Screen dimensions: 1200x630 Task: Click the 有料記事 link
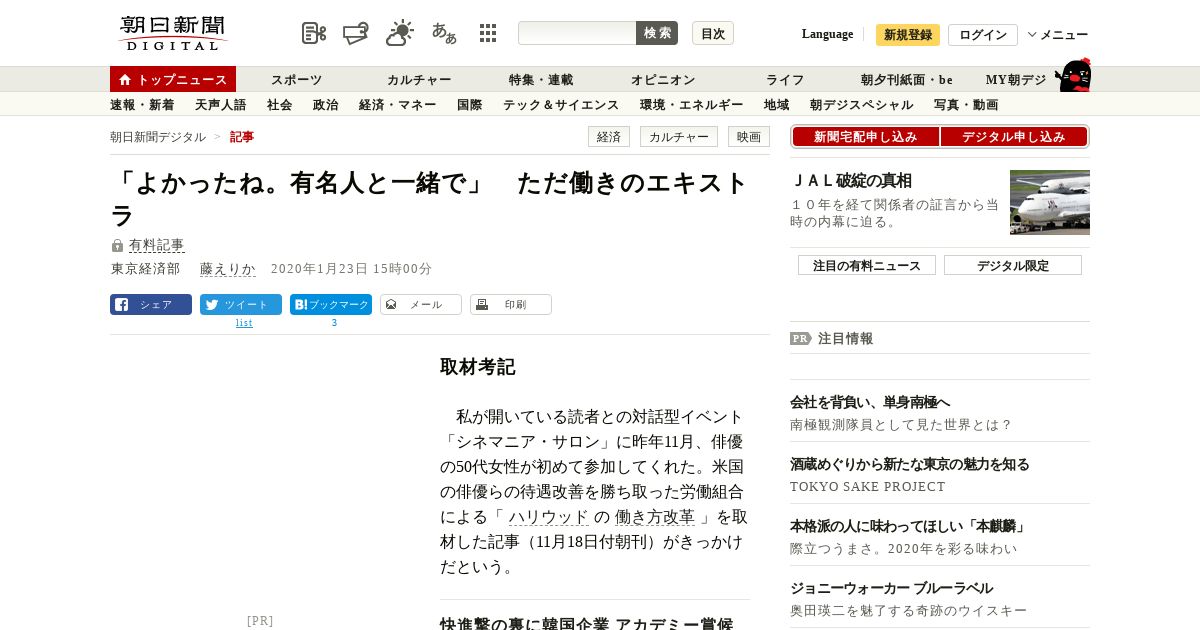pos(156,245)
